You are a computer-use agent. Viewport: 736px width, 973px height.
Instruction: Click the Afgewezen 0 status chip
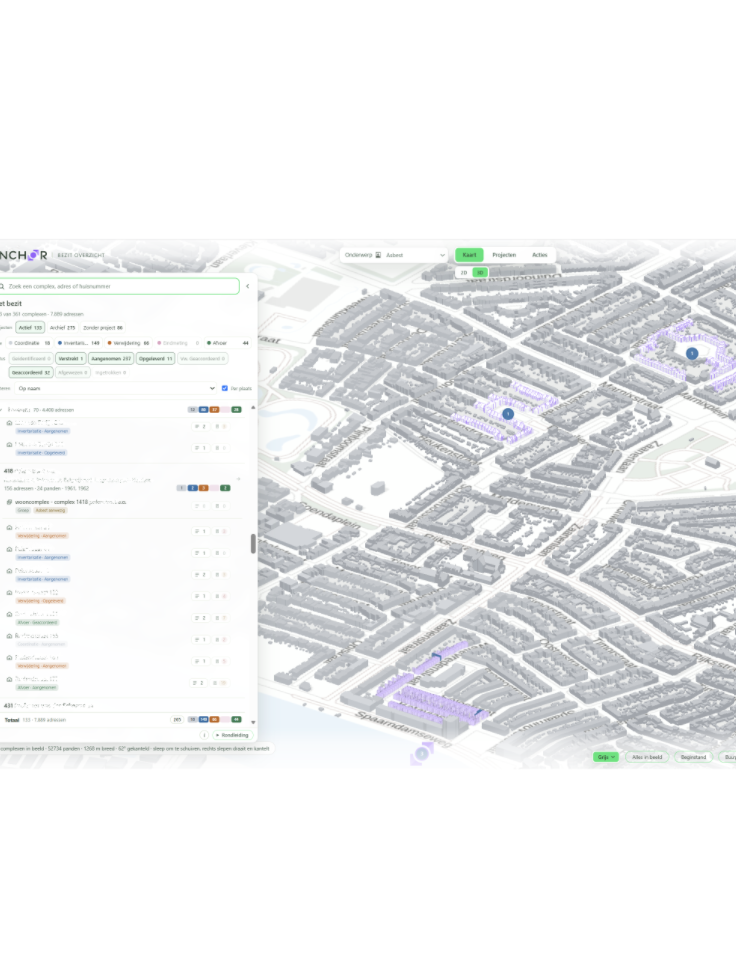tap(73, 372)
